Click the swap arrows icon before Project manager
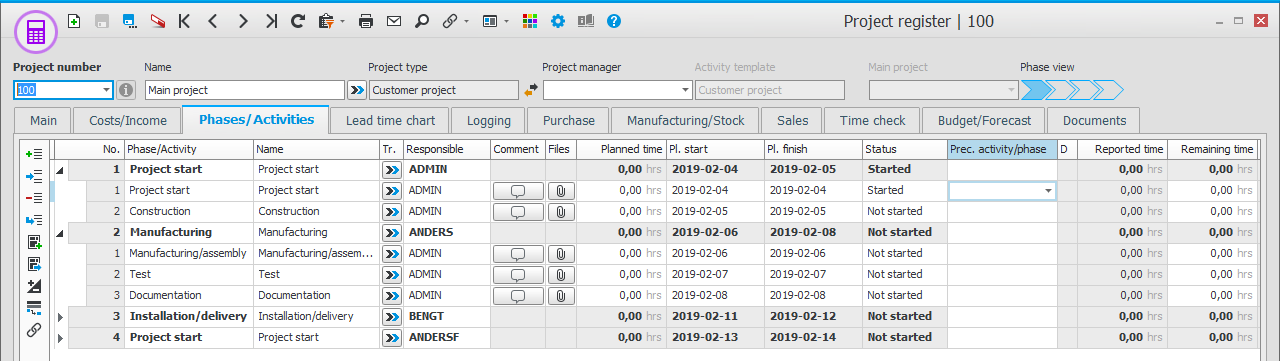This screenshot has height=361, width=1280. coord(531,90)
